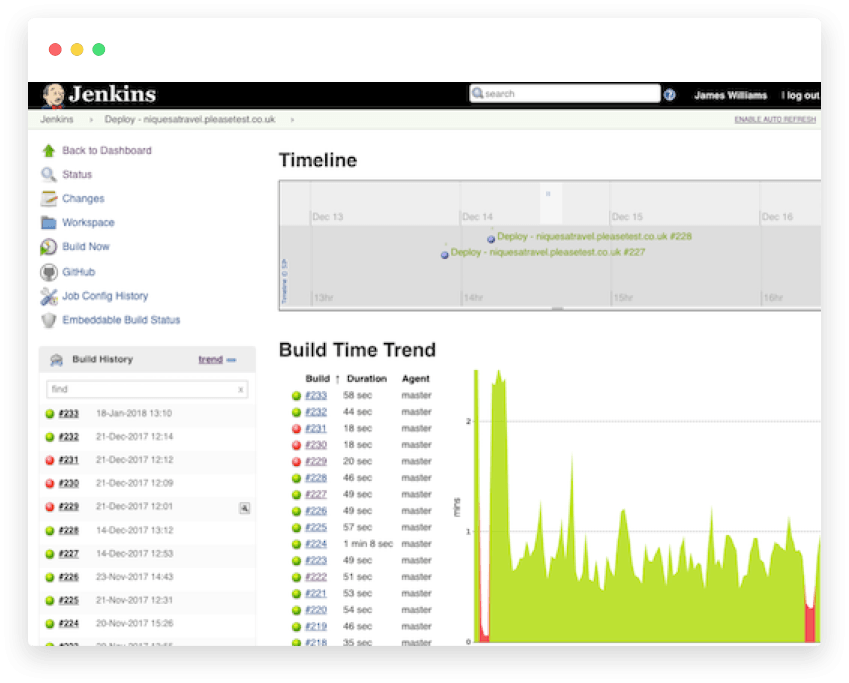Viewport: 849px width, 683px height.
Task: Click the Status magnifier icon
Action: tap(49, 174)
